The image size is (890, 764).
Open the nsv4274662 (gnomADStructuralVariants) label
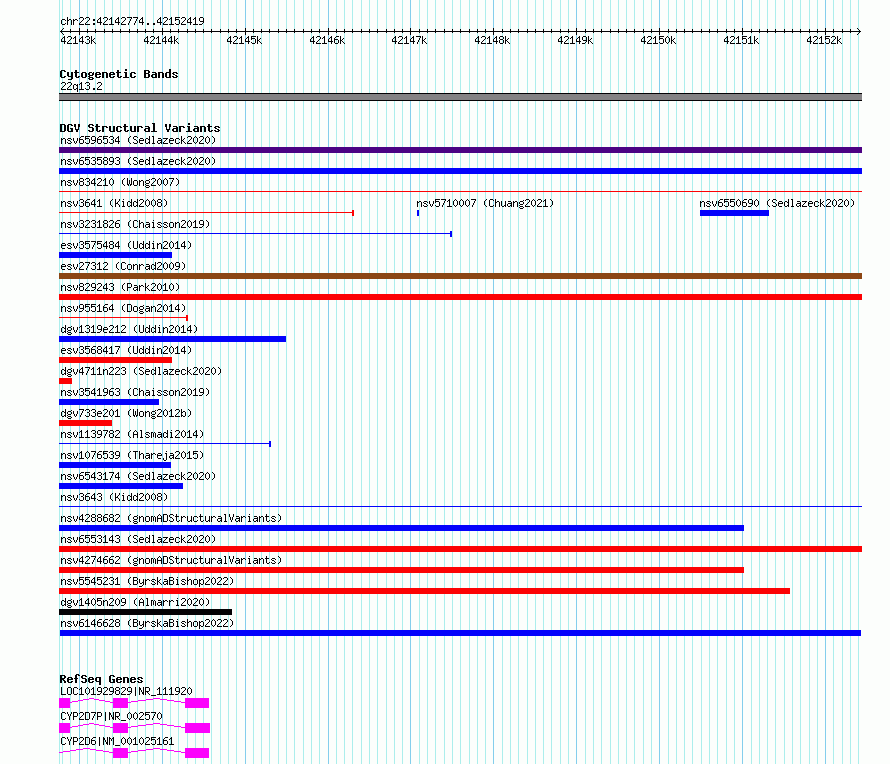[171, 560]
